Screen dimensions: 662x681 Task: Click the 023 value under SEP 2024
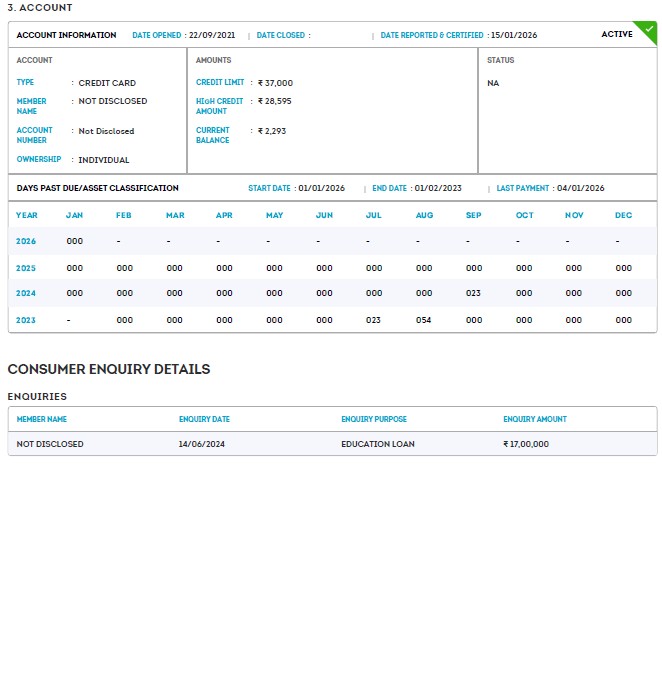click(474, 294)
